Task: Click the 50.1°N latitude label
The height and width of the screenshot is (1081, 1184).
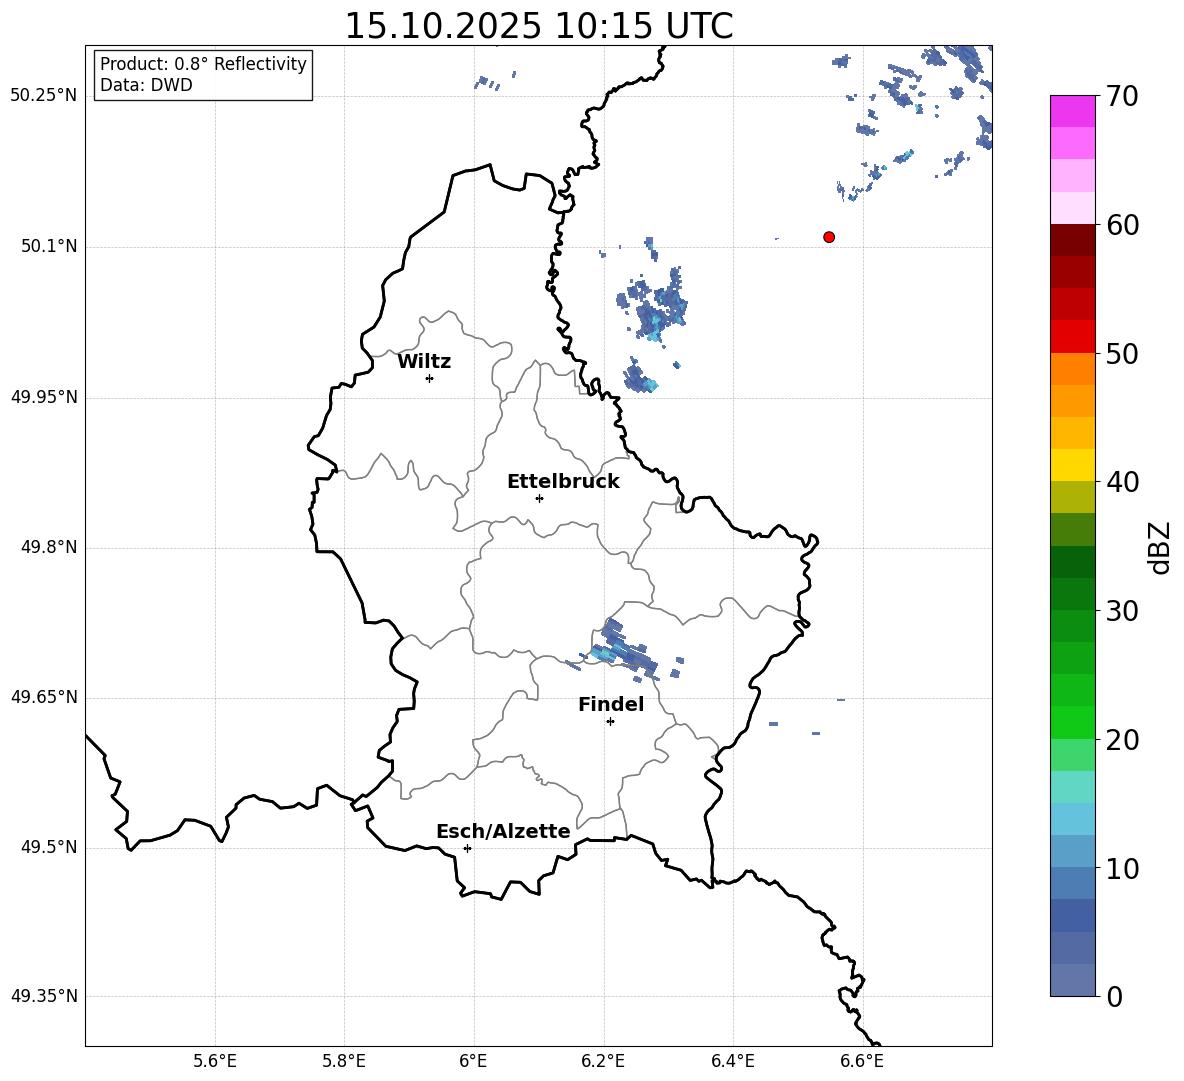Action: [x=49, y=247]
